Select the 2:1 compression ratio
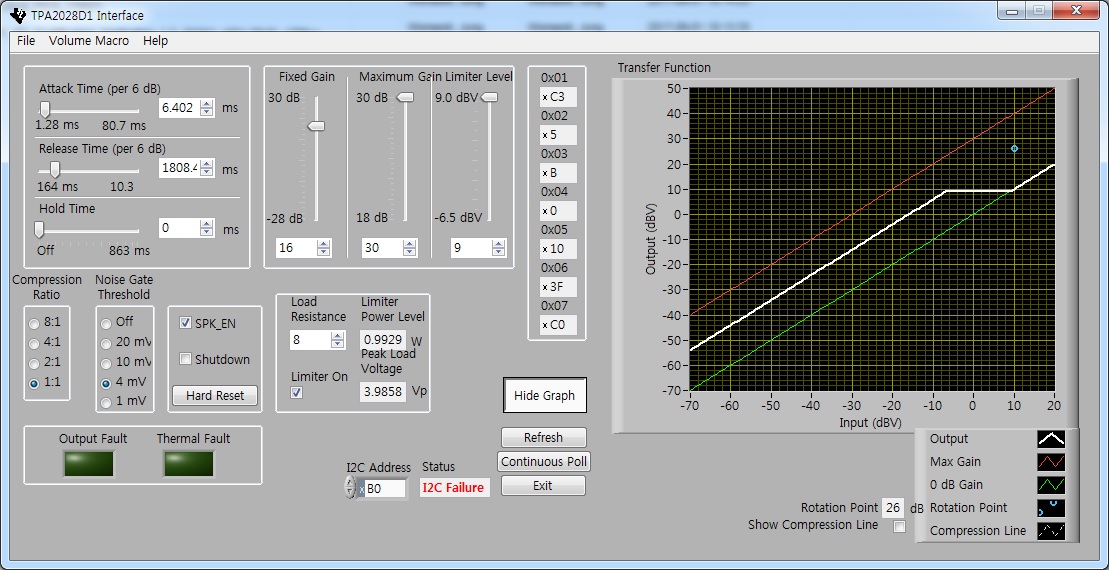 click(34, 363)
